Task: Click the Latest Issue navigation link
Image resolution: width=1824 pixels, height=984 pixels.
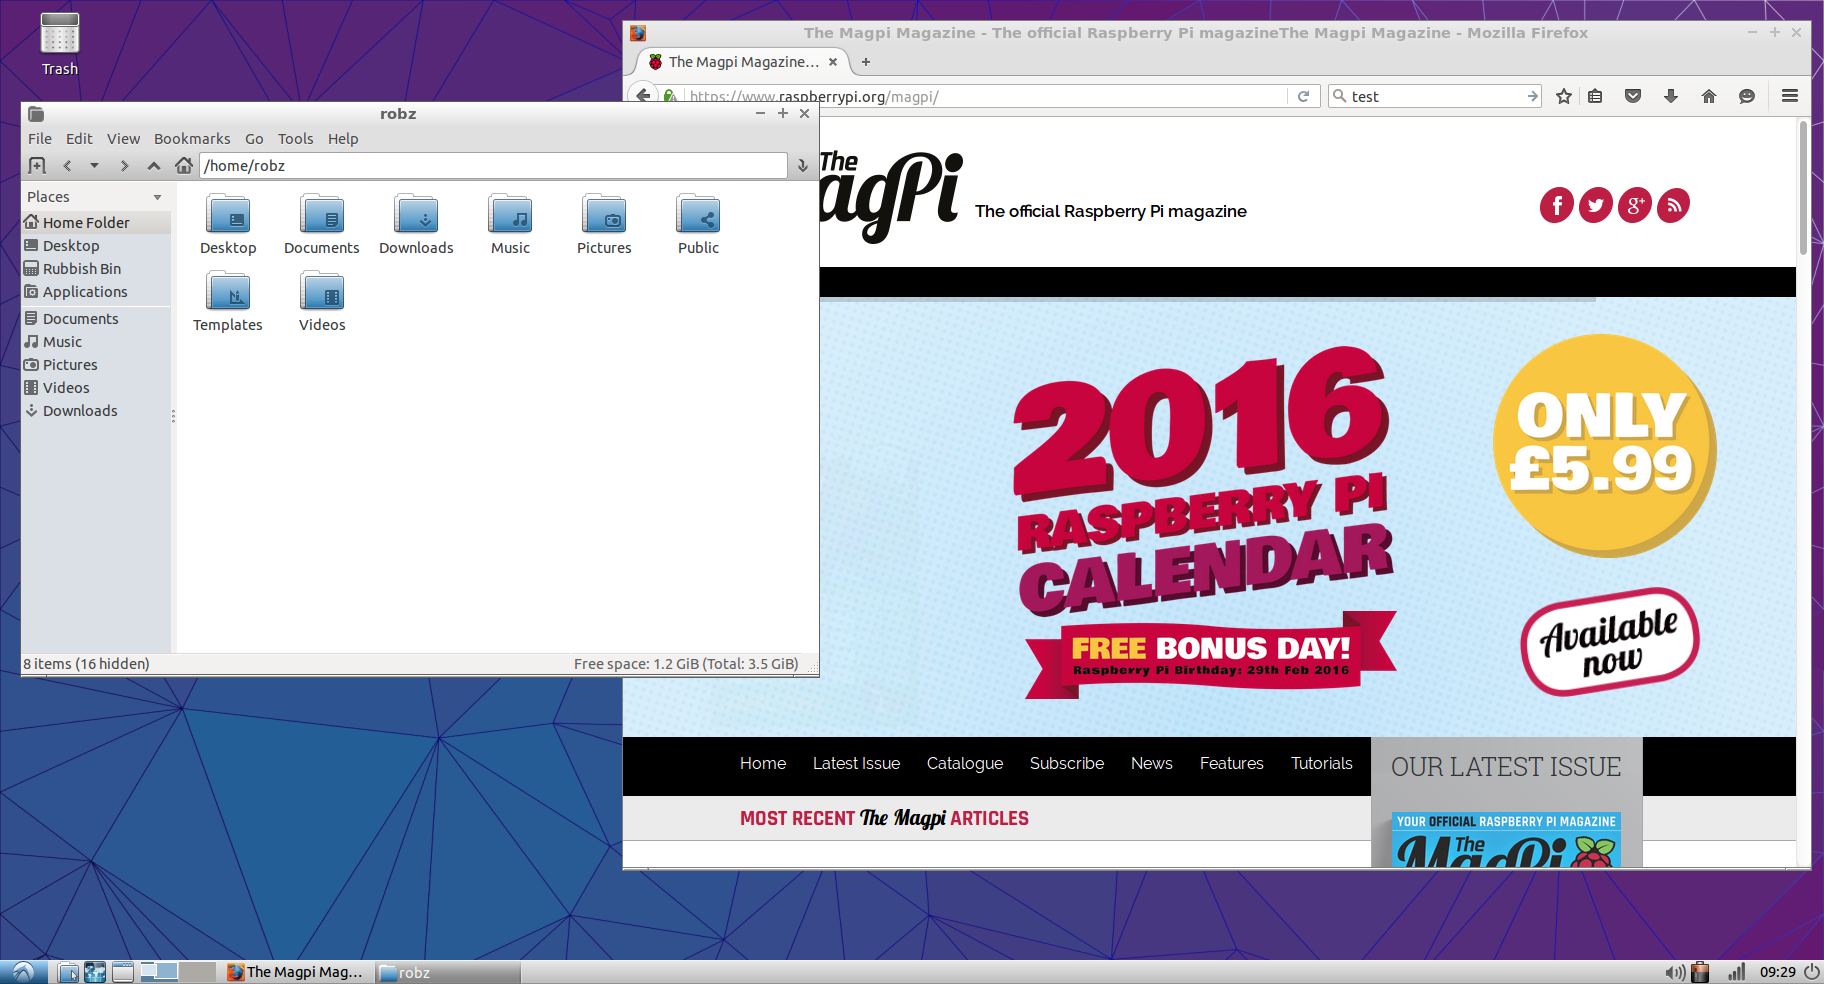Action: click(856, 763)
